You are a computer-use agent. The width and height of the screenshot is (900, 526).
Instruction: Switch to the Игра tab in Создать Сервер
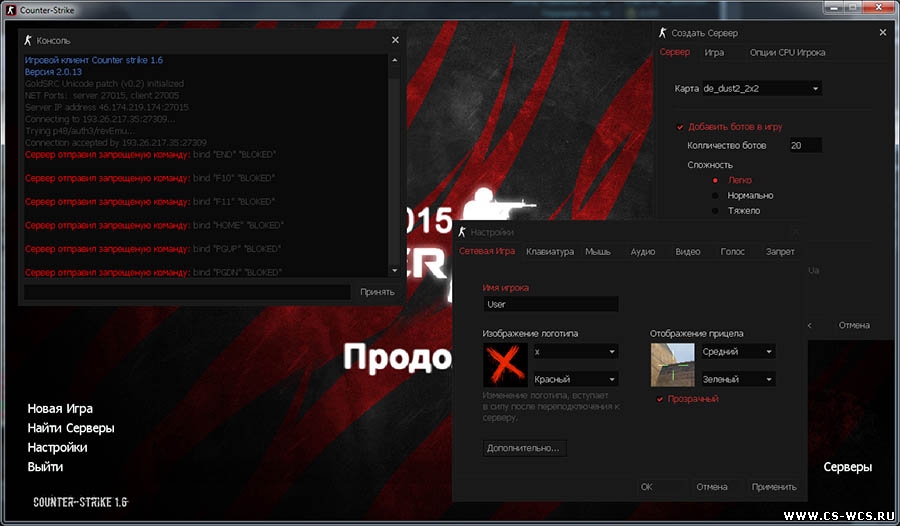coord(714,52)
